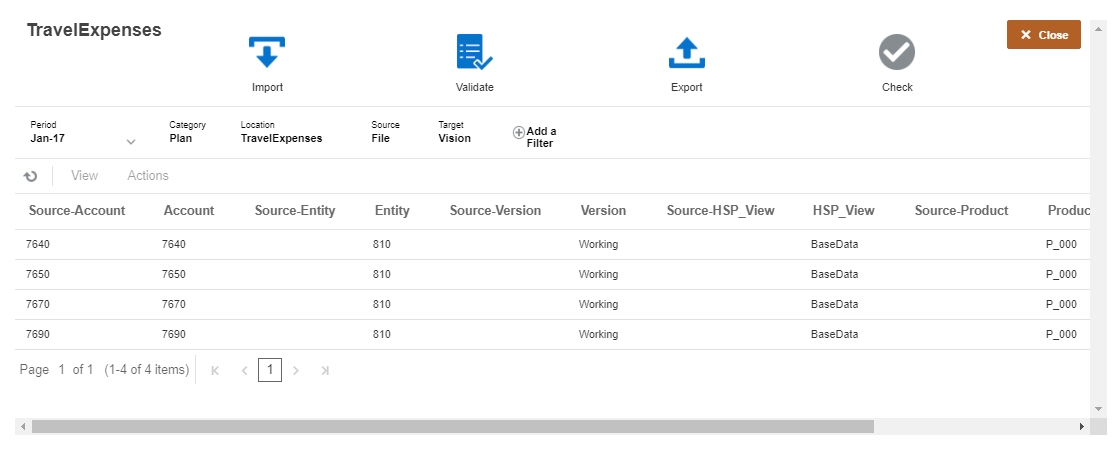
Task: Expand the Period Jan-17 dropdown
Action: click(x=131, y=141)
